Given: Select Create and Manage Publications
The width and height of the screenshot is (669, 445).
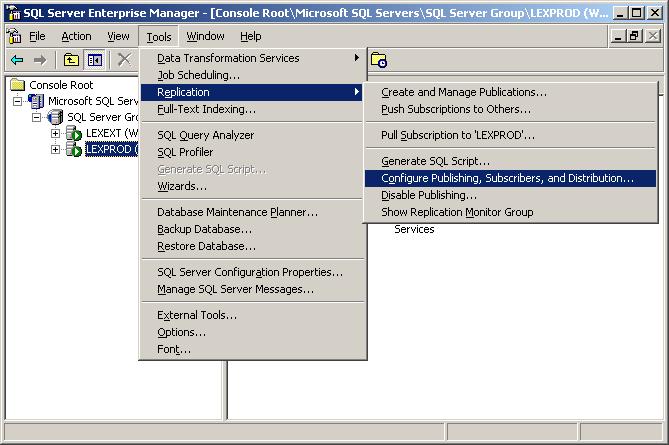Looking at the screenshot, I should click(510, 92).
